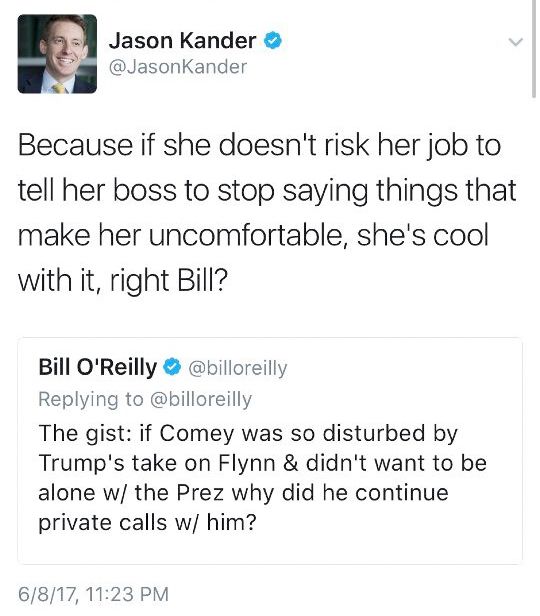Click the vertical scrollbar at the right edge

tap(534, 48)
